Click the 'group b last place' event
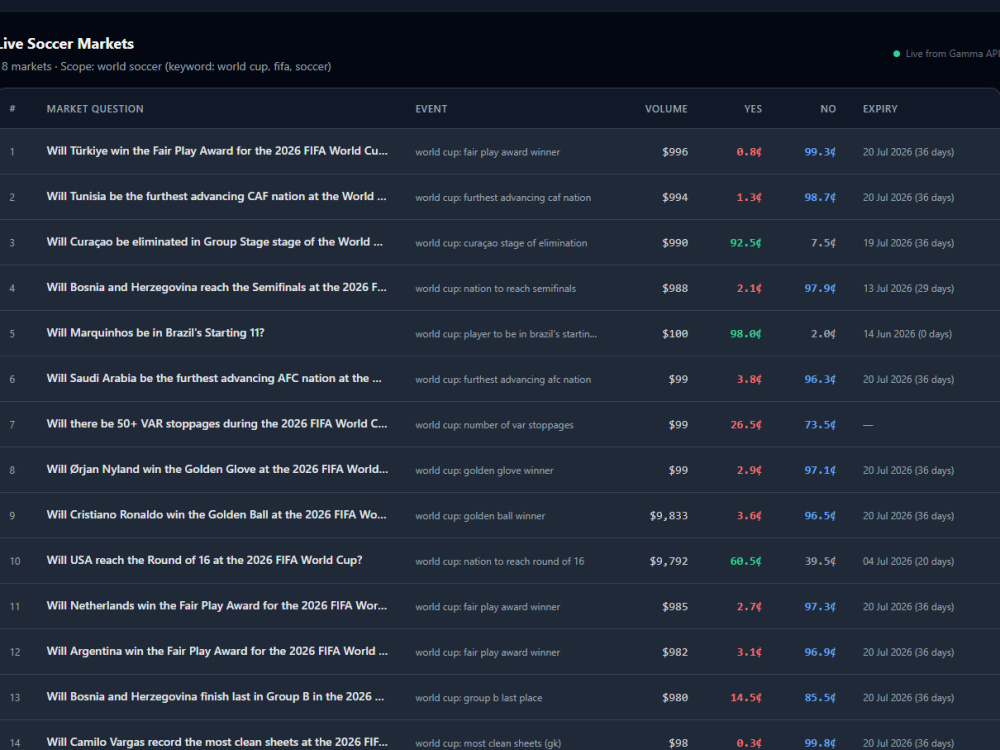The width and height of the screenshot is (1000, 750). pos(479,698)
